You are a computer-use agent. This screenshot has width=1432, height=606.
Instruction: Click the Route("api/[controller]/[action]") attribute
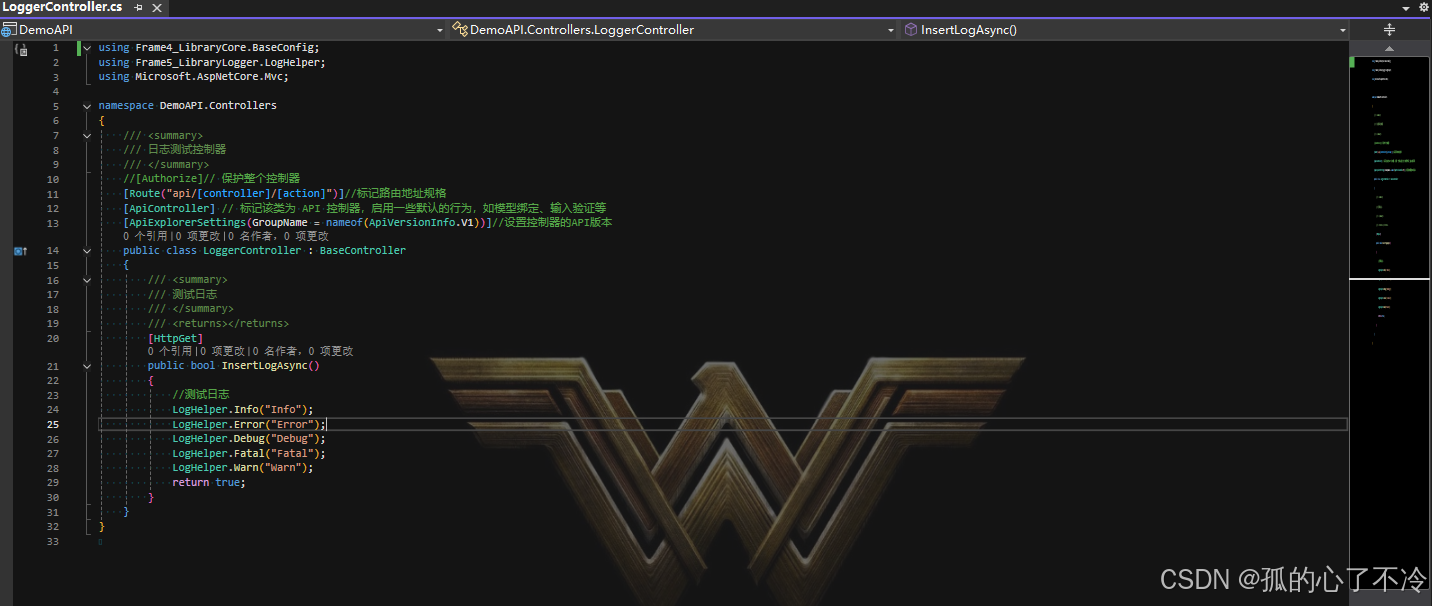pos(233,193)
